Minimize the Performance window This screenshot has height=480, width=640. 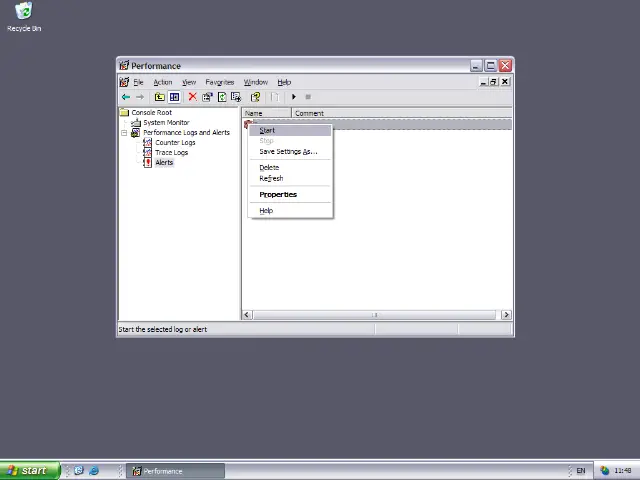point(476,66)
